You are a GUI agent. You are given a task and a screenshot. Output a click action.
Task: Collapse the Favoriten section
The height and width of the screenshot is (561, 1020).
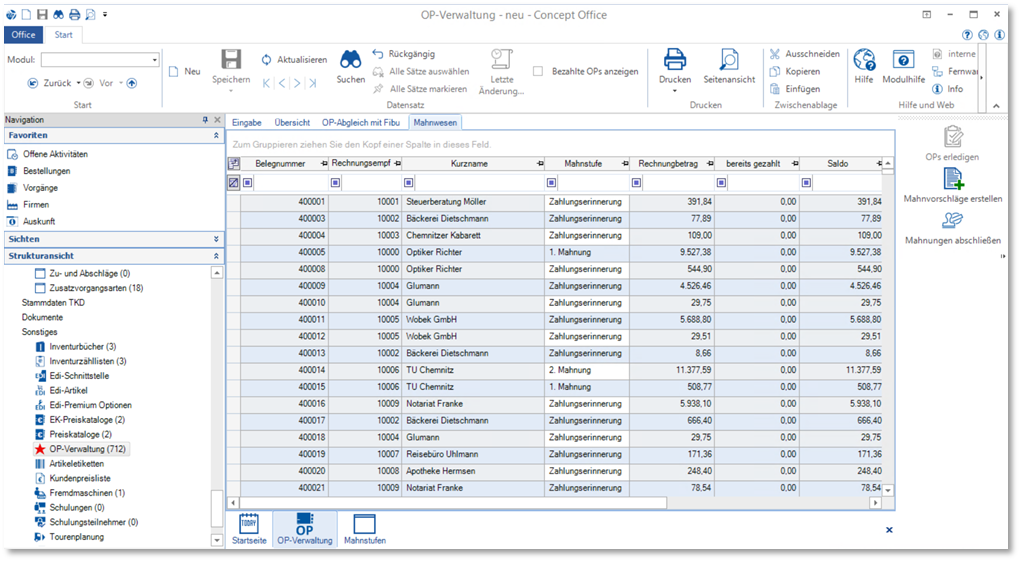(x=216, y=135)
